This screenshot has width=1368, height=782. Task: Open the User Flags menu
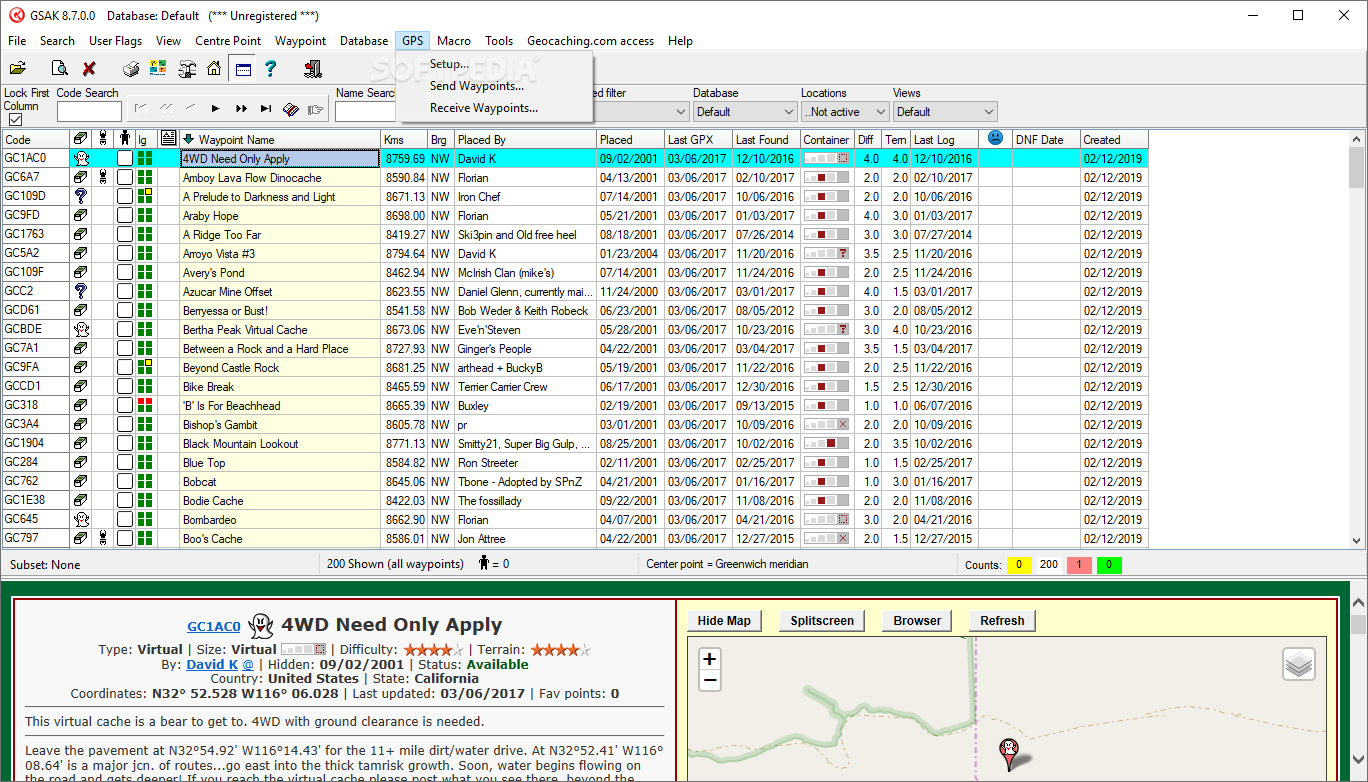tap(115, 41)
